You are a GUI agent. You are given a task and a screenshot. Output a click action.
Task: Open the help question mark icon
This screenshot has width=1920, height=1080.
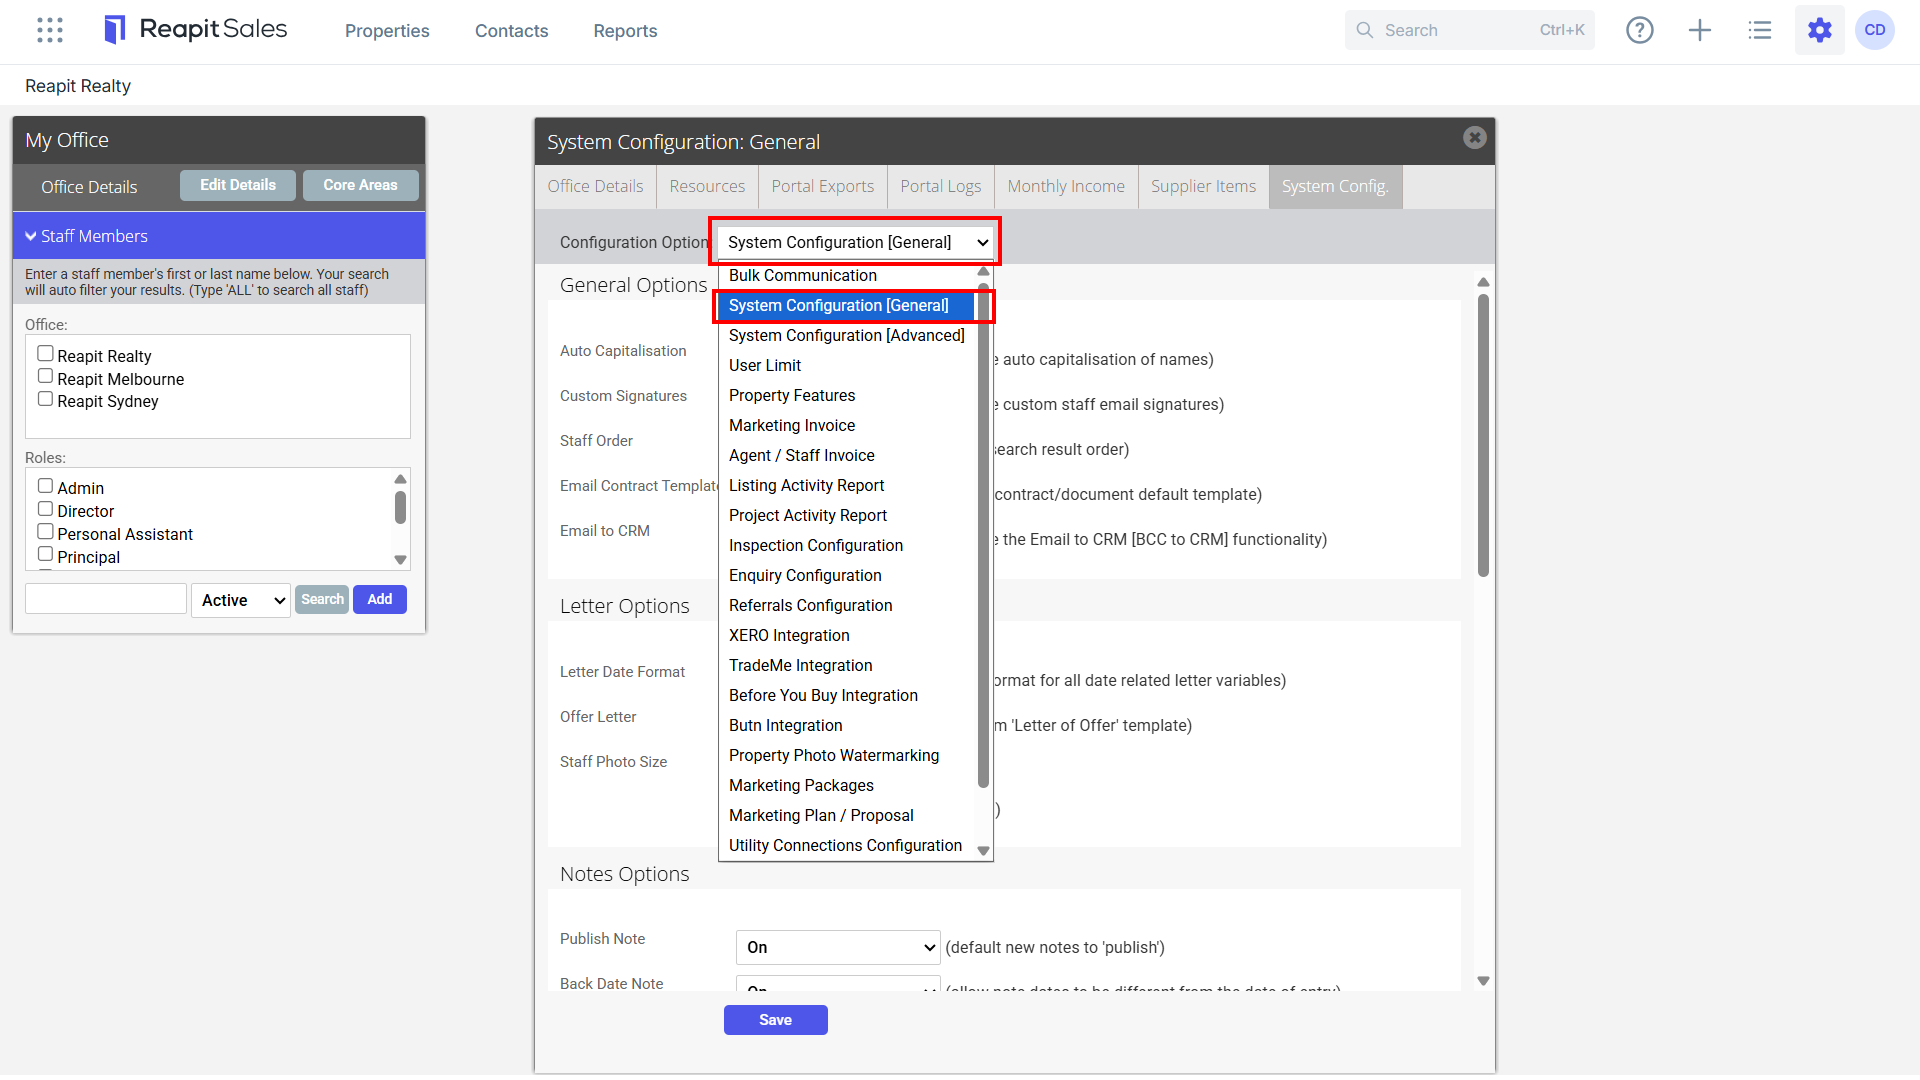click(1640, 30)
